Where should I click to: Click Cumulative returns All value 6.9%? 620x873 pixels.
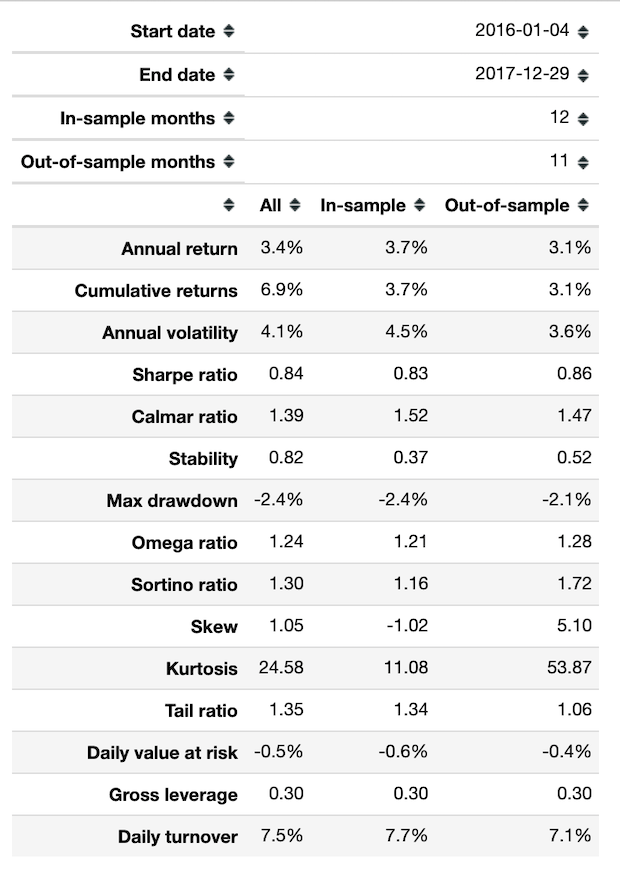[281, 290]
